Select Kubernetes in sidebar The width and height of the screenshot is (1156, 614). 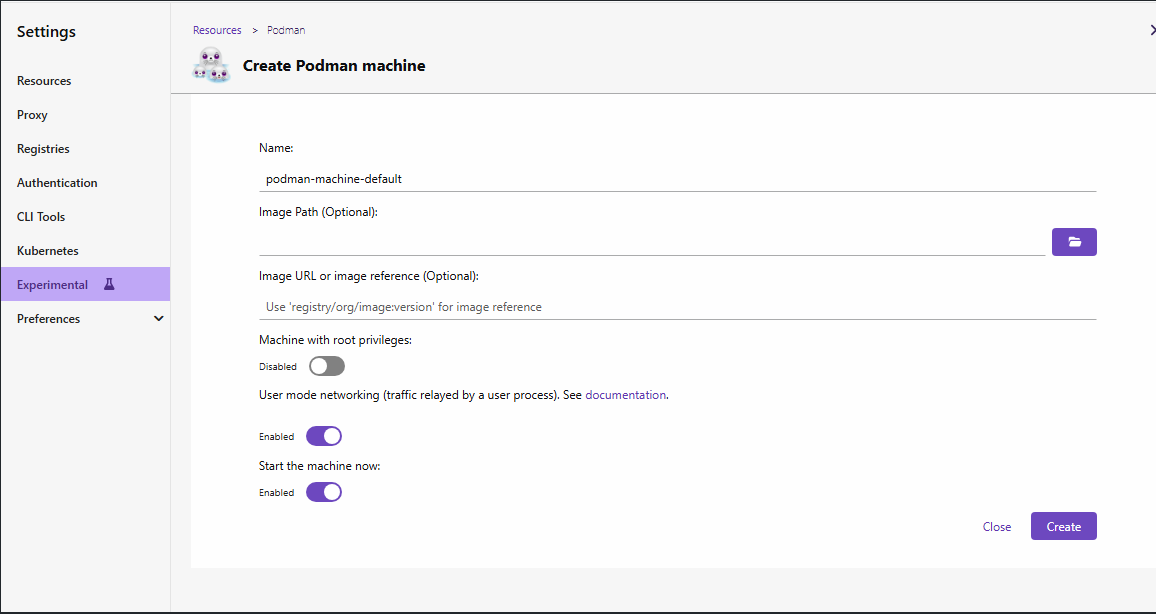coord(47,251)
